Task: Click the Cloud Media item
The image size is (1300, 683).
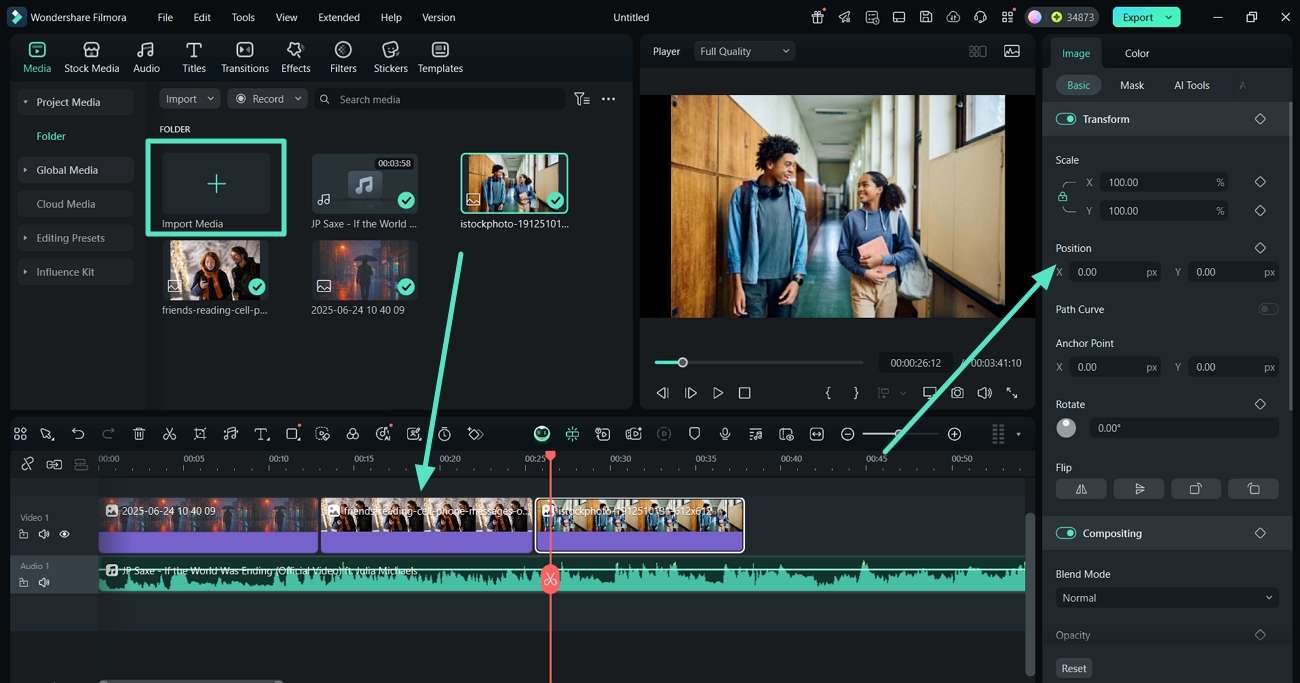Action: click(76, 204)
